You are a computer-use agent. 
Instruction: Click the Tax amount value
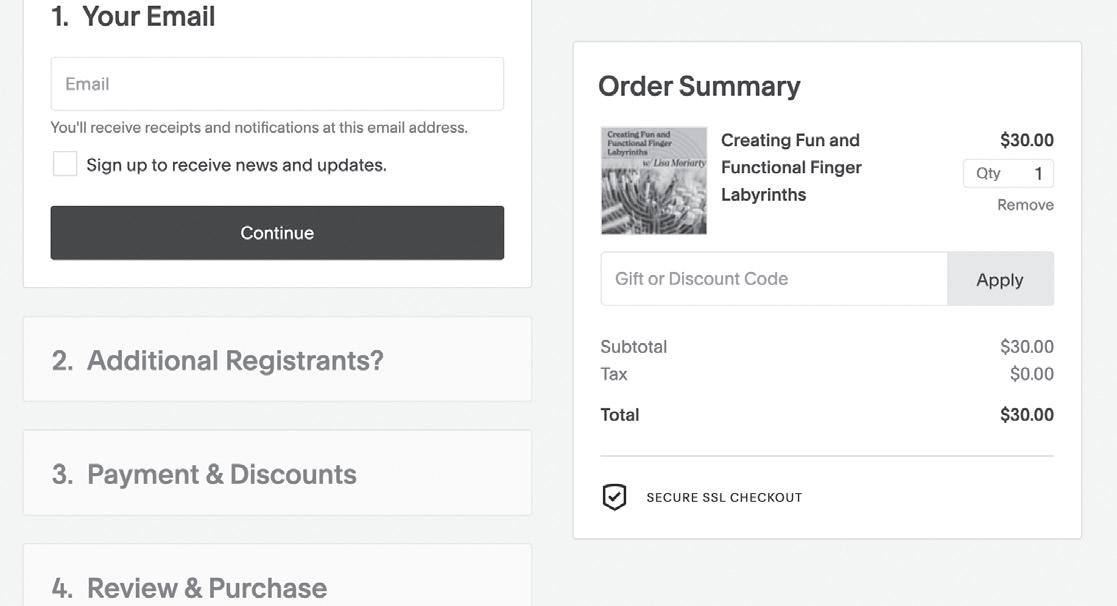point(1031,374)
